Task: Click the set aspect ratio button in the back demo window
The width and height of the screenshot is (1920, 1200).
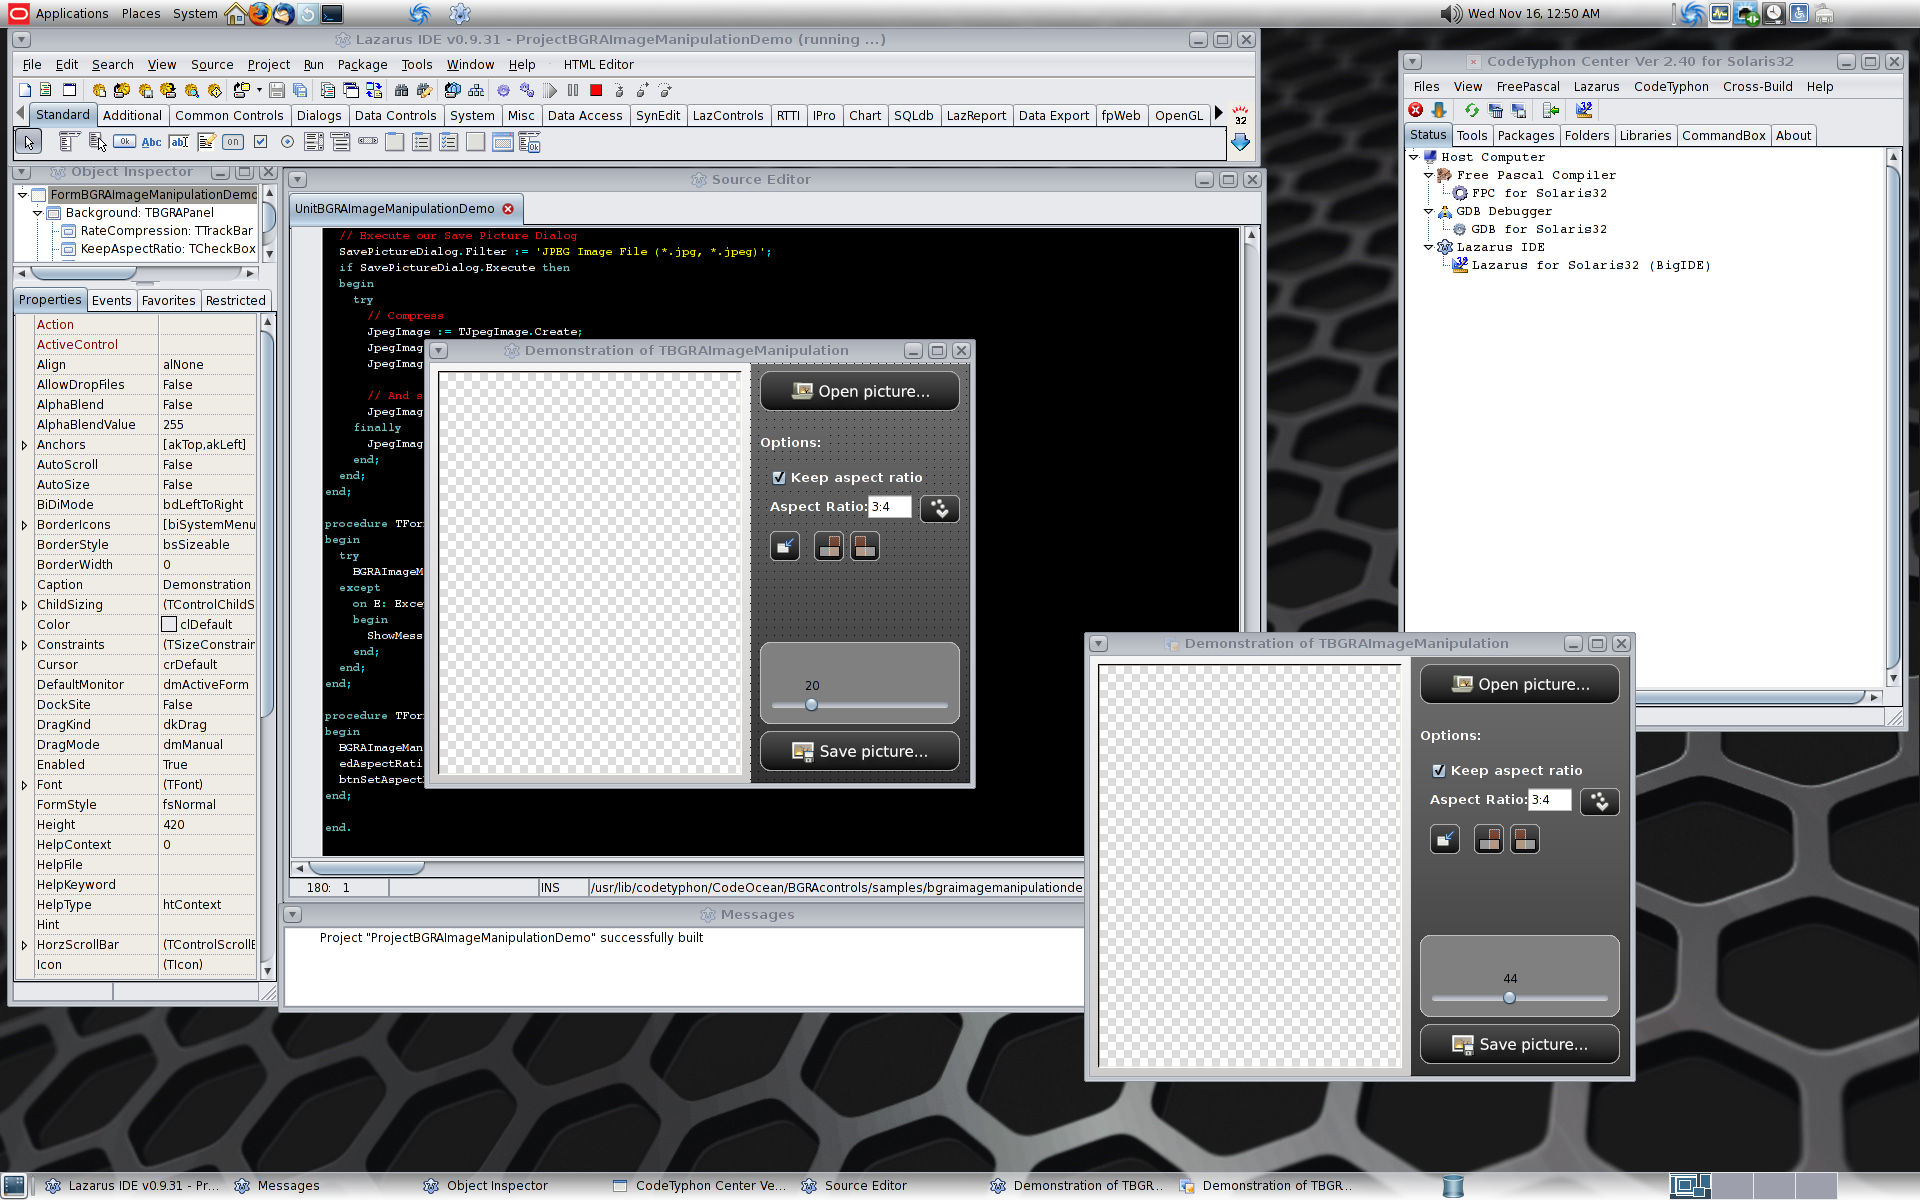Action: 1599,801
